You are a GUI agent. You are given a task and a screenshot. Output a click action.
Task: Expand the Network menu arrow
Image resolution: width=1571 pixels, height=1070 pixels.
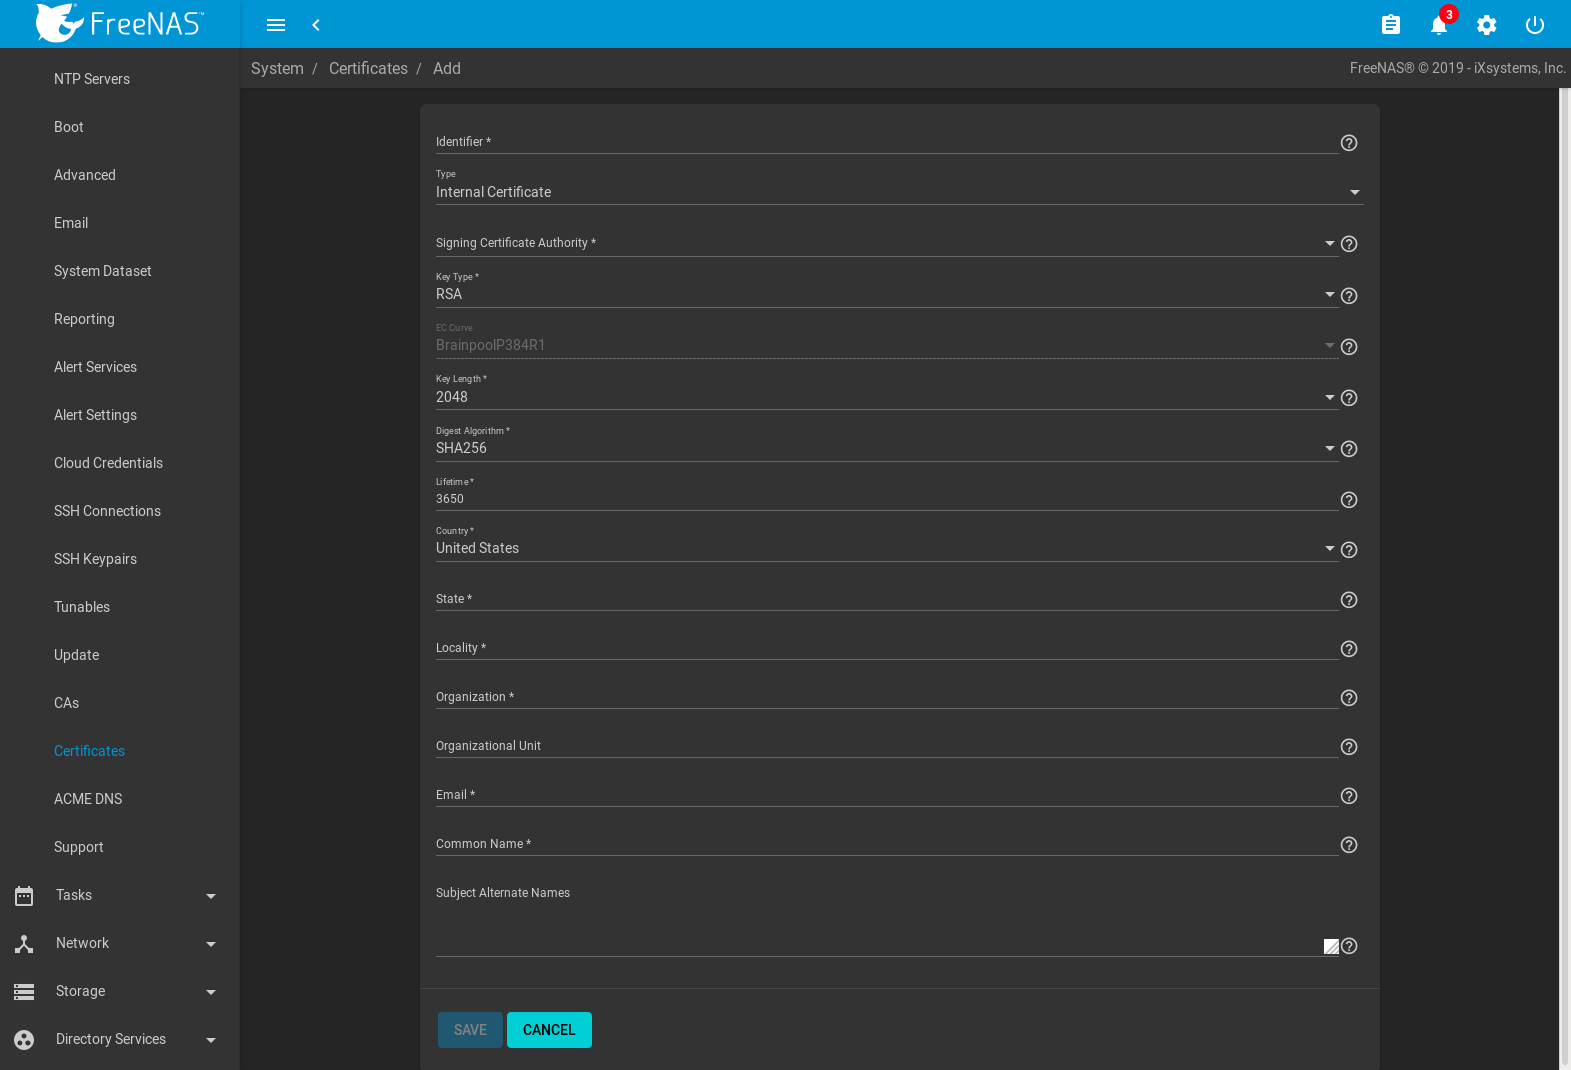211,944
